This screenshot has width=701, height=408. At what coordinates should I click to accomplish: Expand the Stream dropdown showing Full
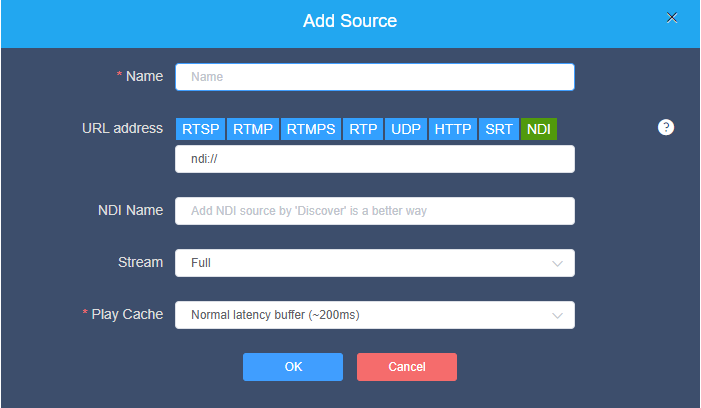point(375,263)
